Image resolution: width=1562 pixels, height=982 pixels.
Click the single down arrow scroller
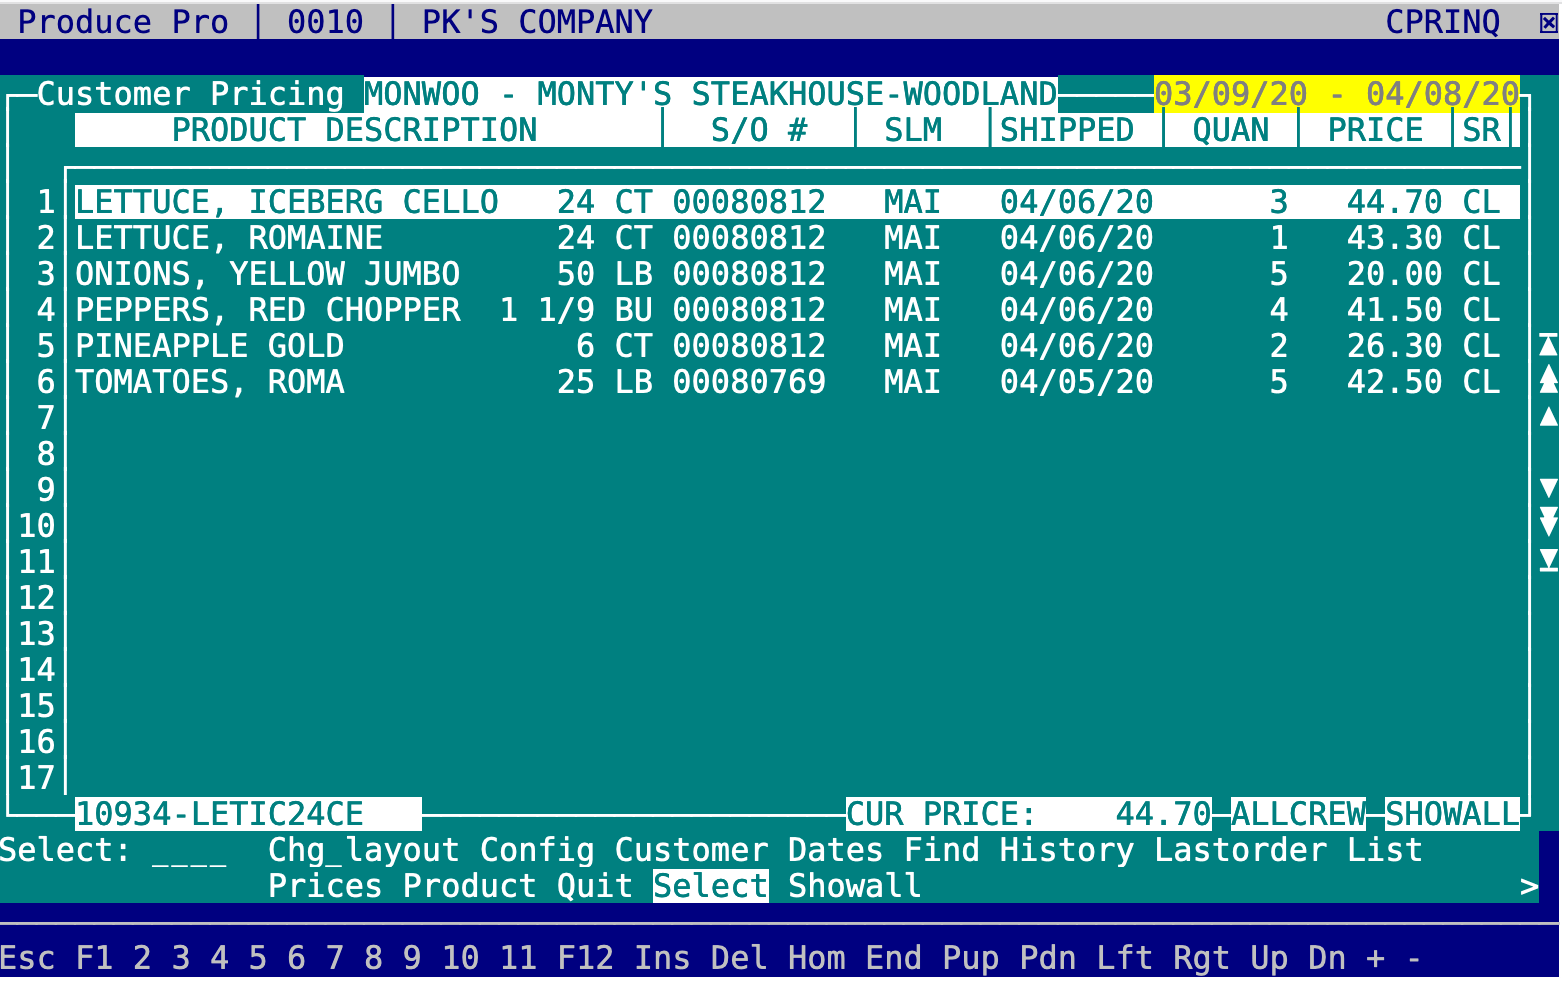pyautogui.click(x=1548, y=488)
